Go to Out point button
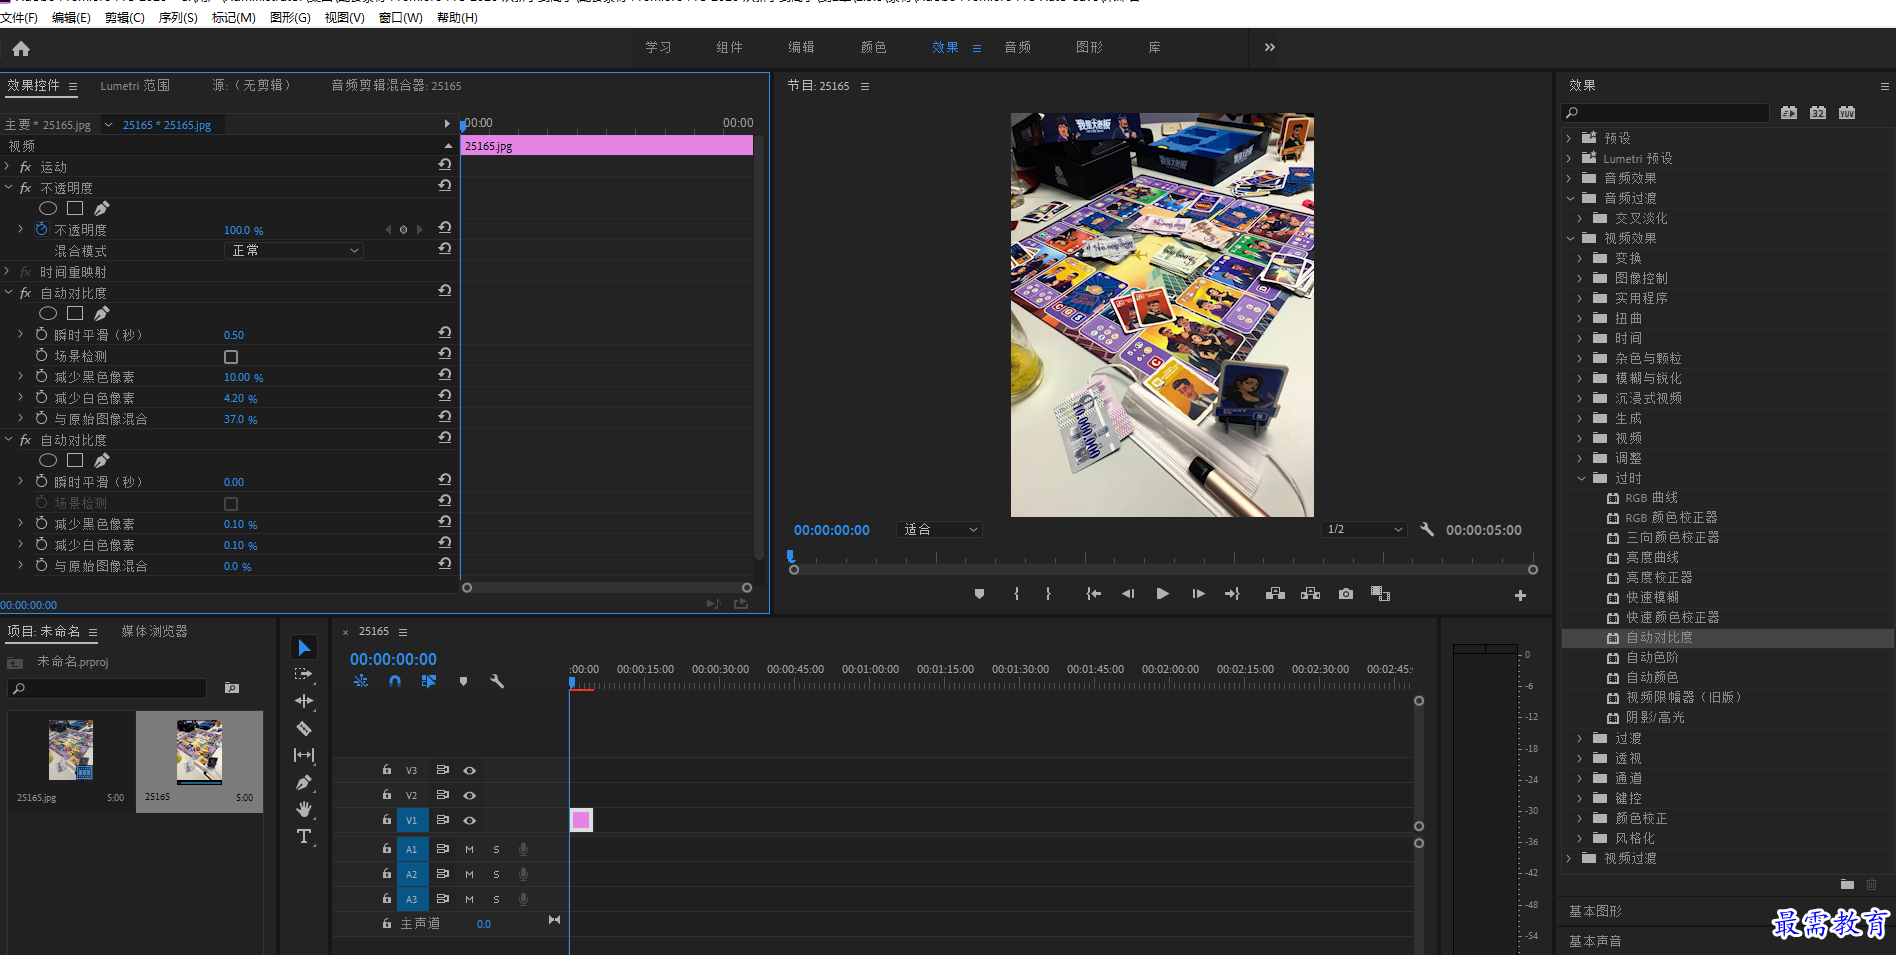 [x=1232, y=594]
